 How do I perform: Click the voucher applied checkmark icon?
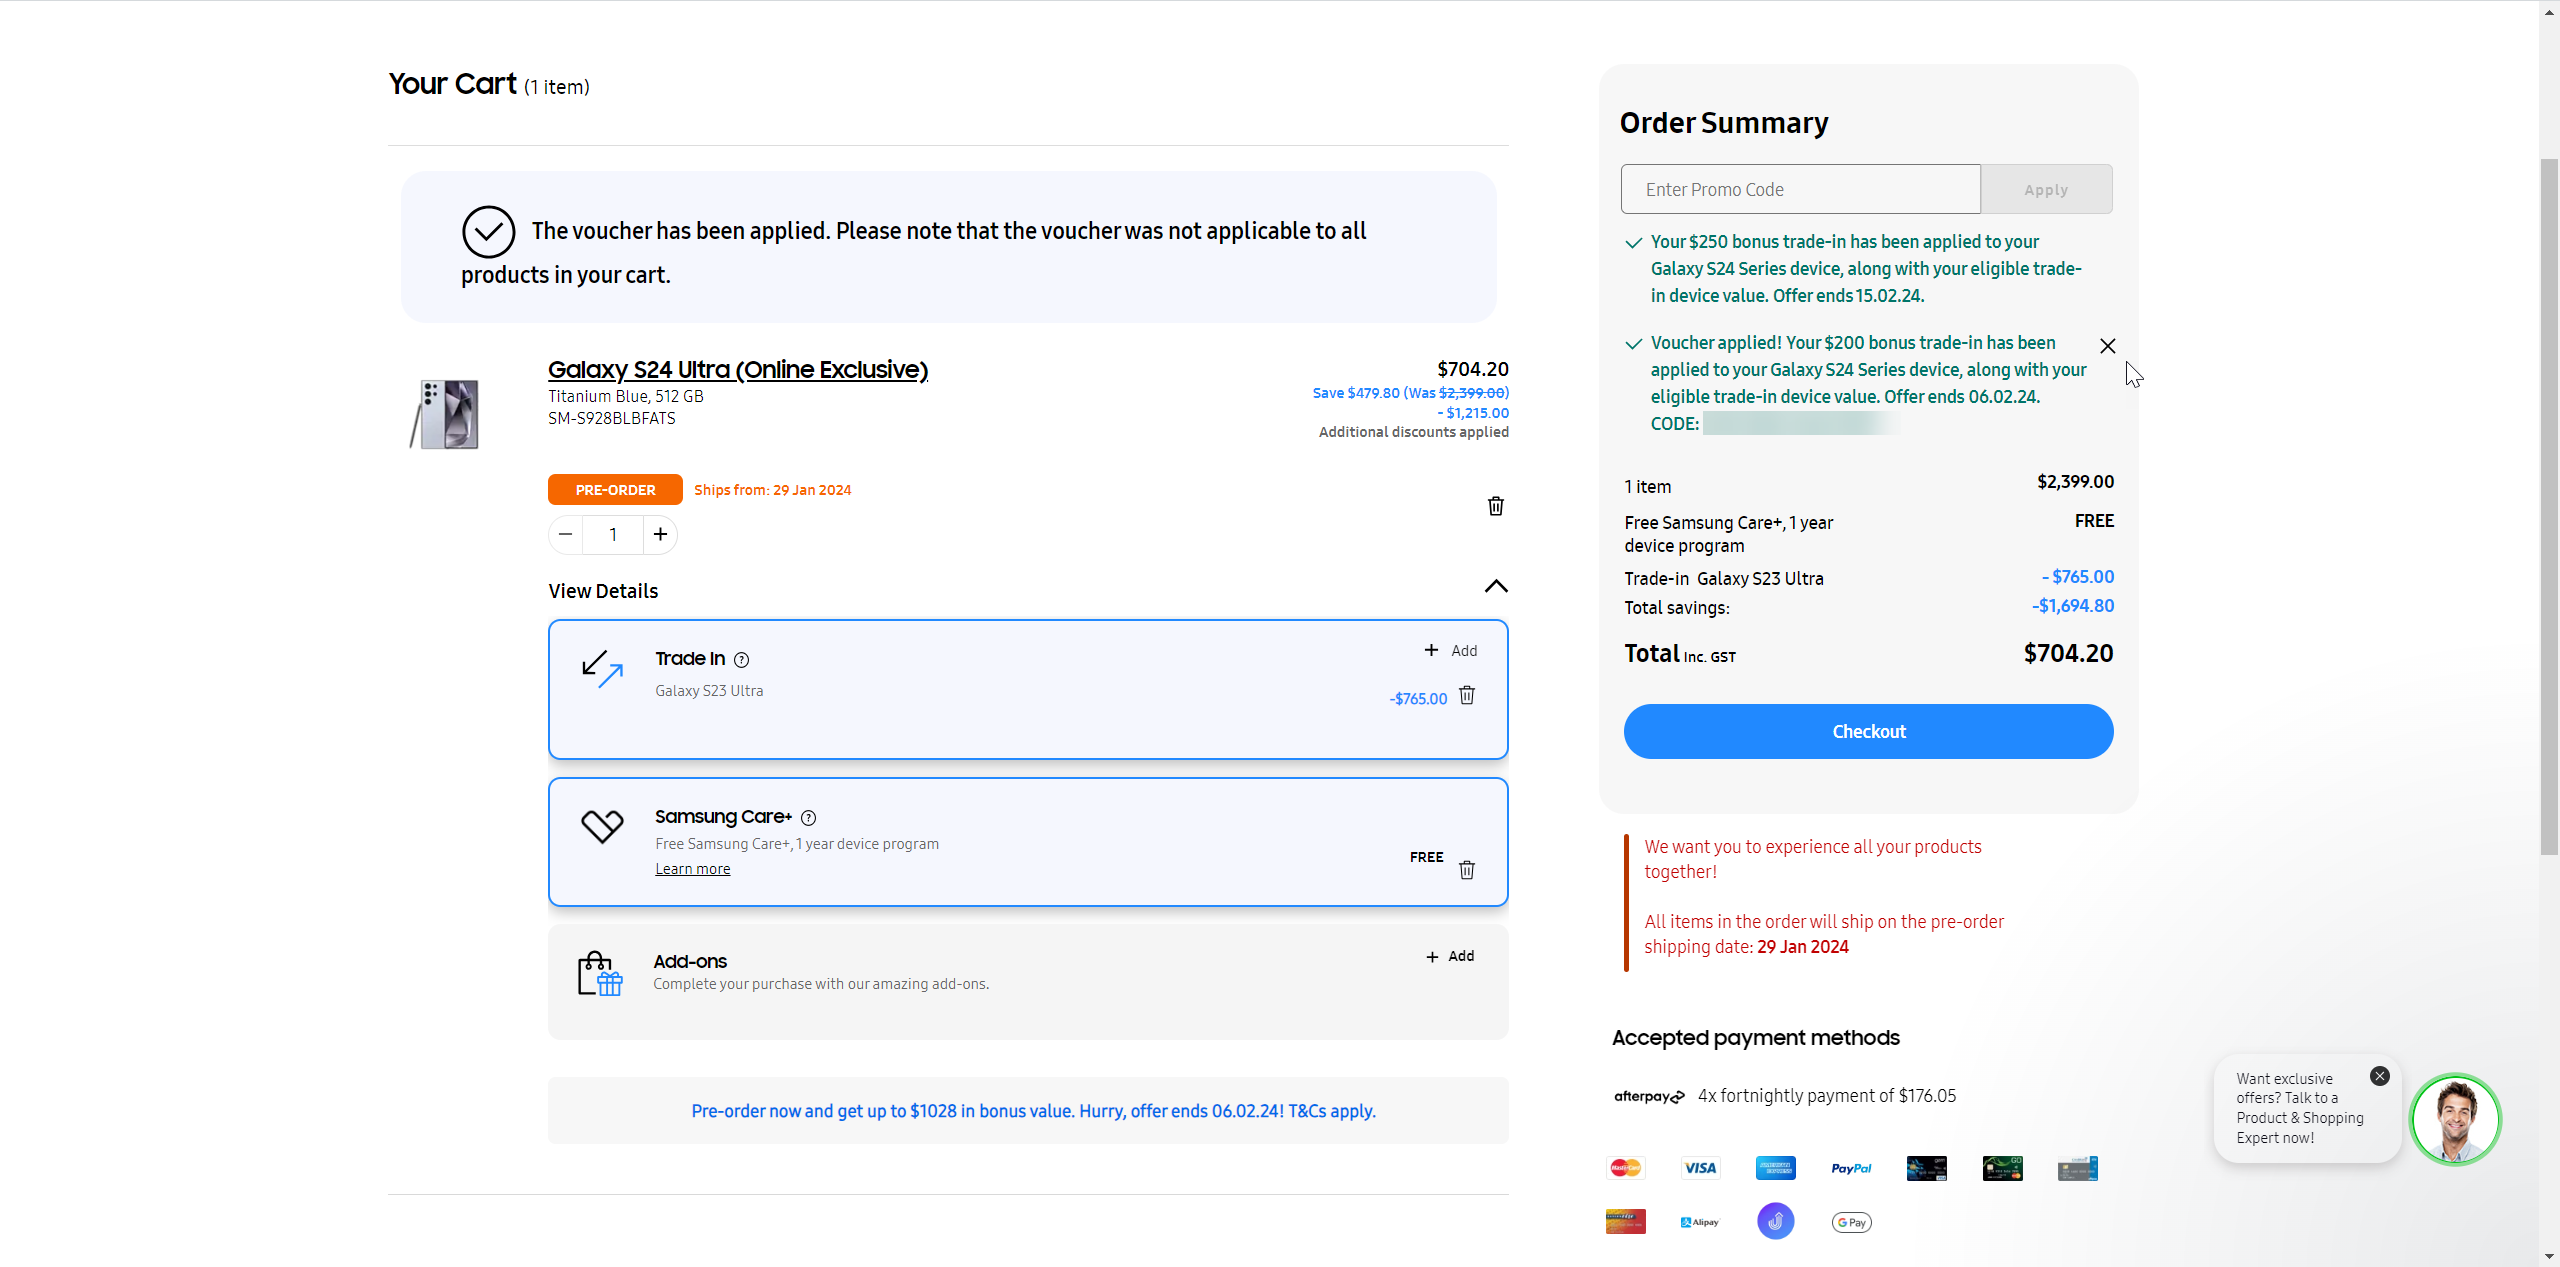tap(1634, 344)
